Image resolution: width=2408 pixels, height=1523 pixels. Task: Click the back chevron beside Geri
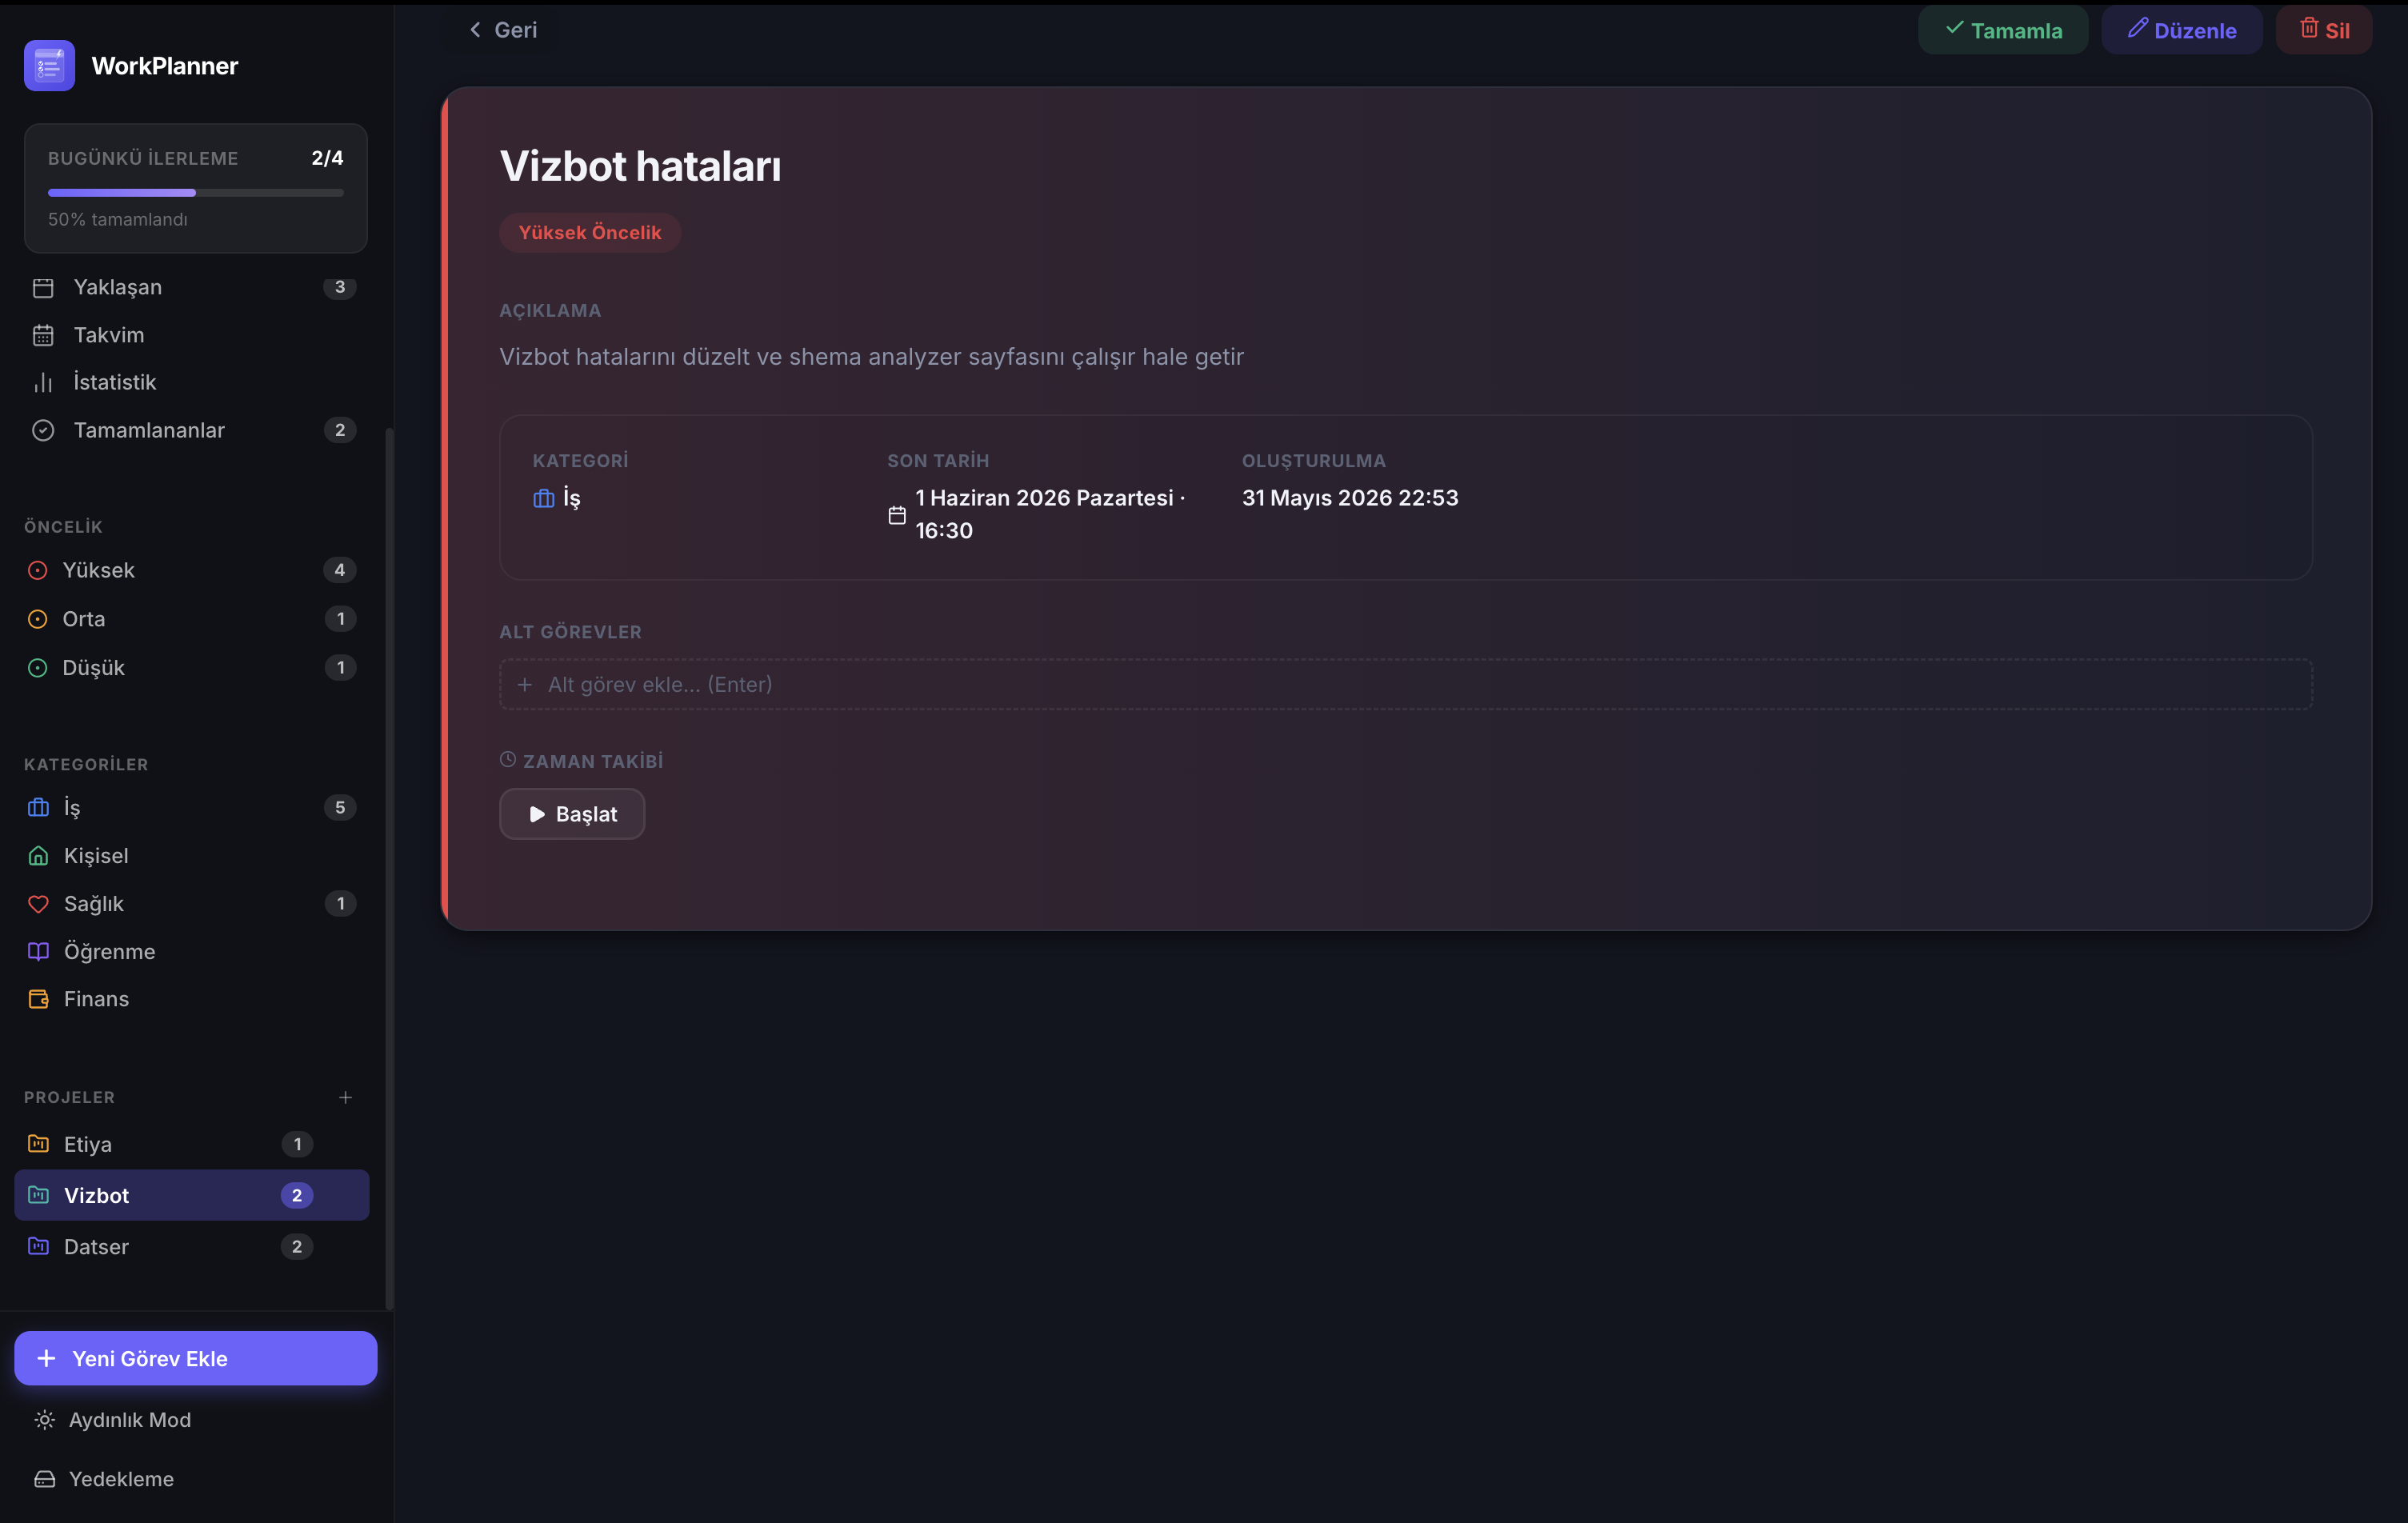475,30
